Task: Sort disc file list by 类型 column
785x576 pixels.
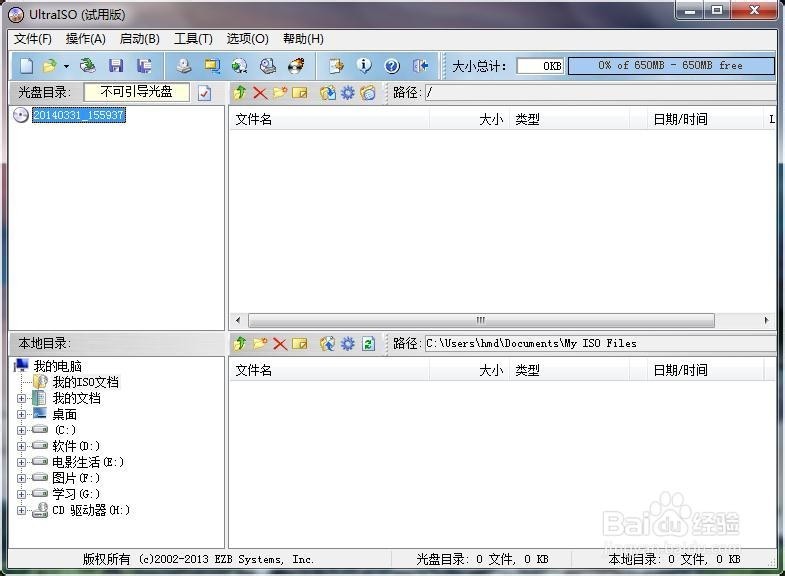Action: click(569, 120)
